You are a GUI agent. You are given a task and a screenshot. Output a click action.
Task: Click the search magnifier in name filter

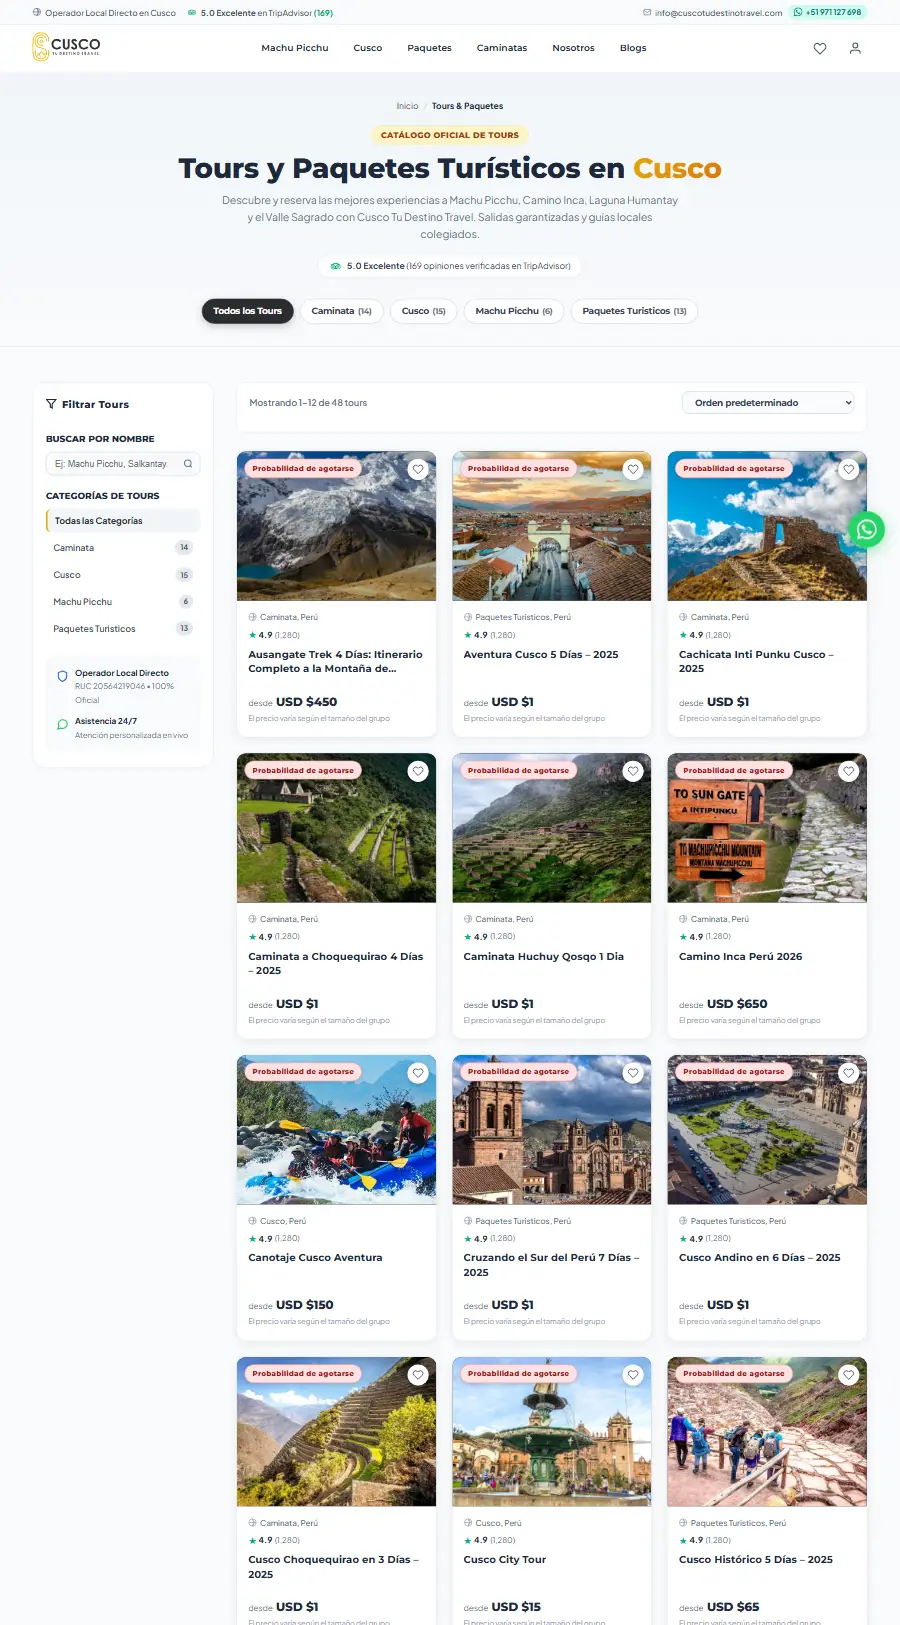pos(188,464)
